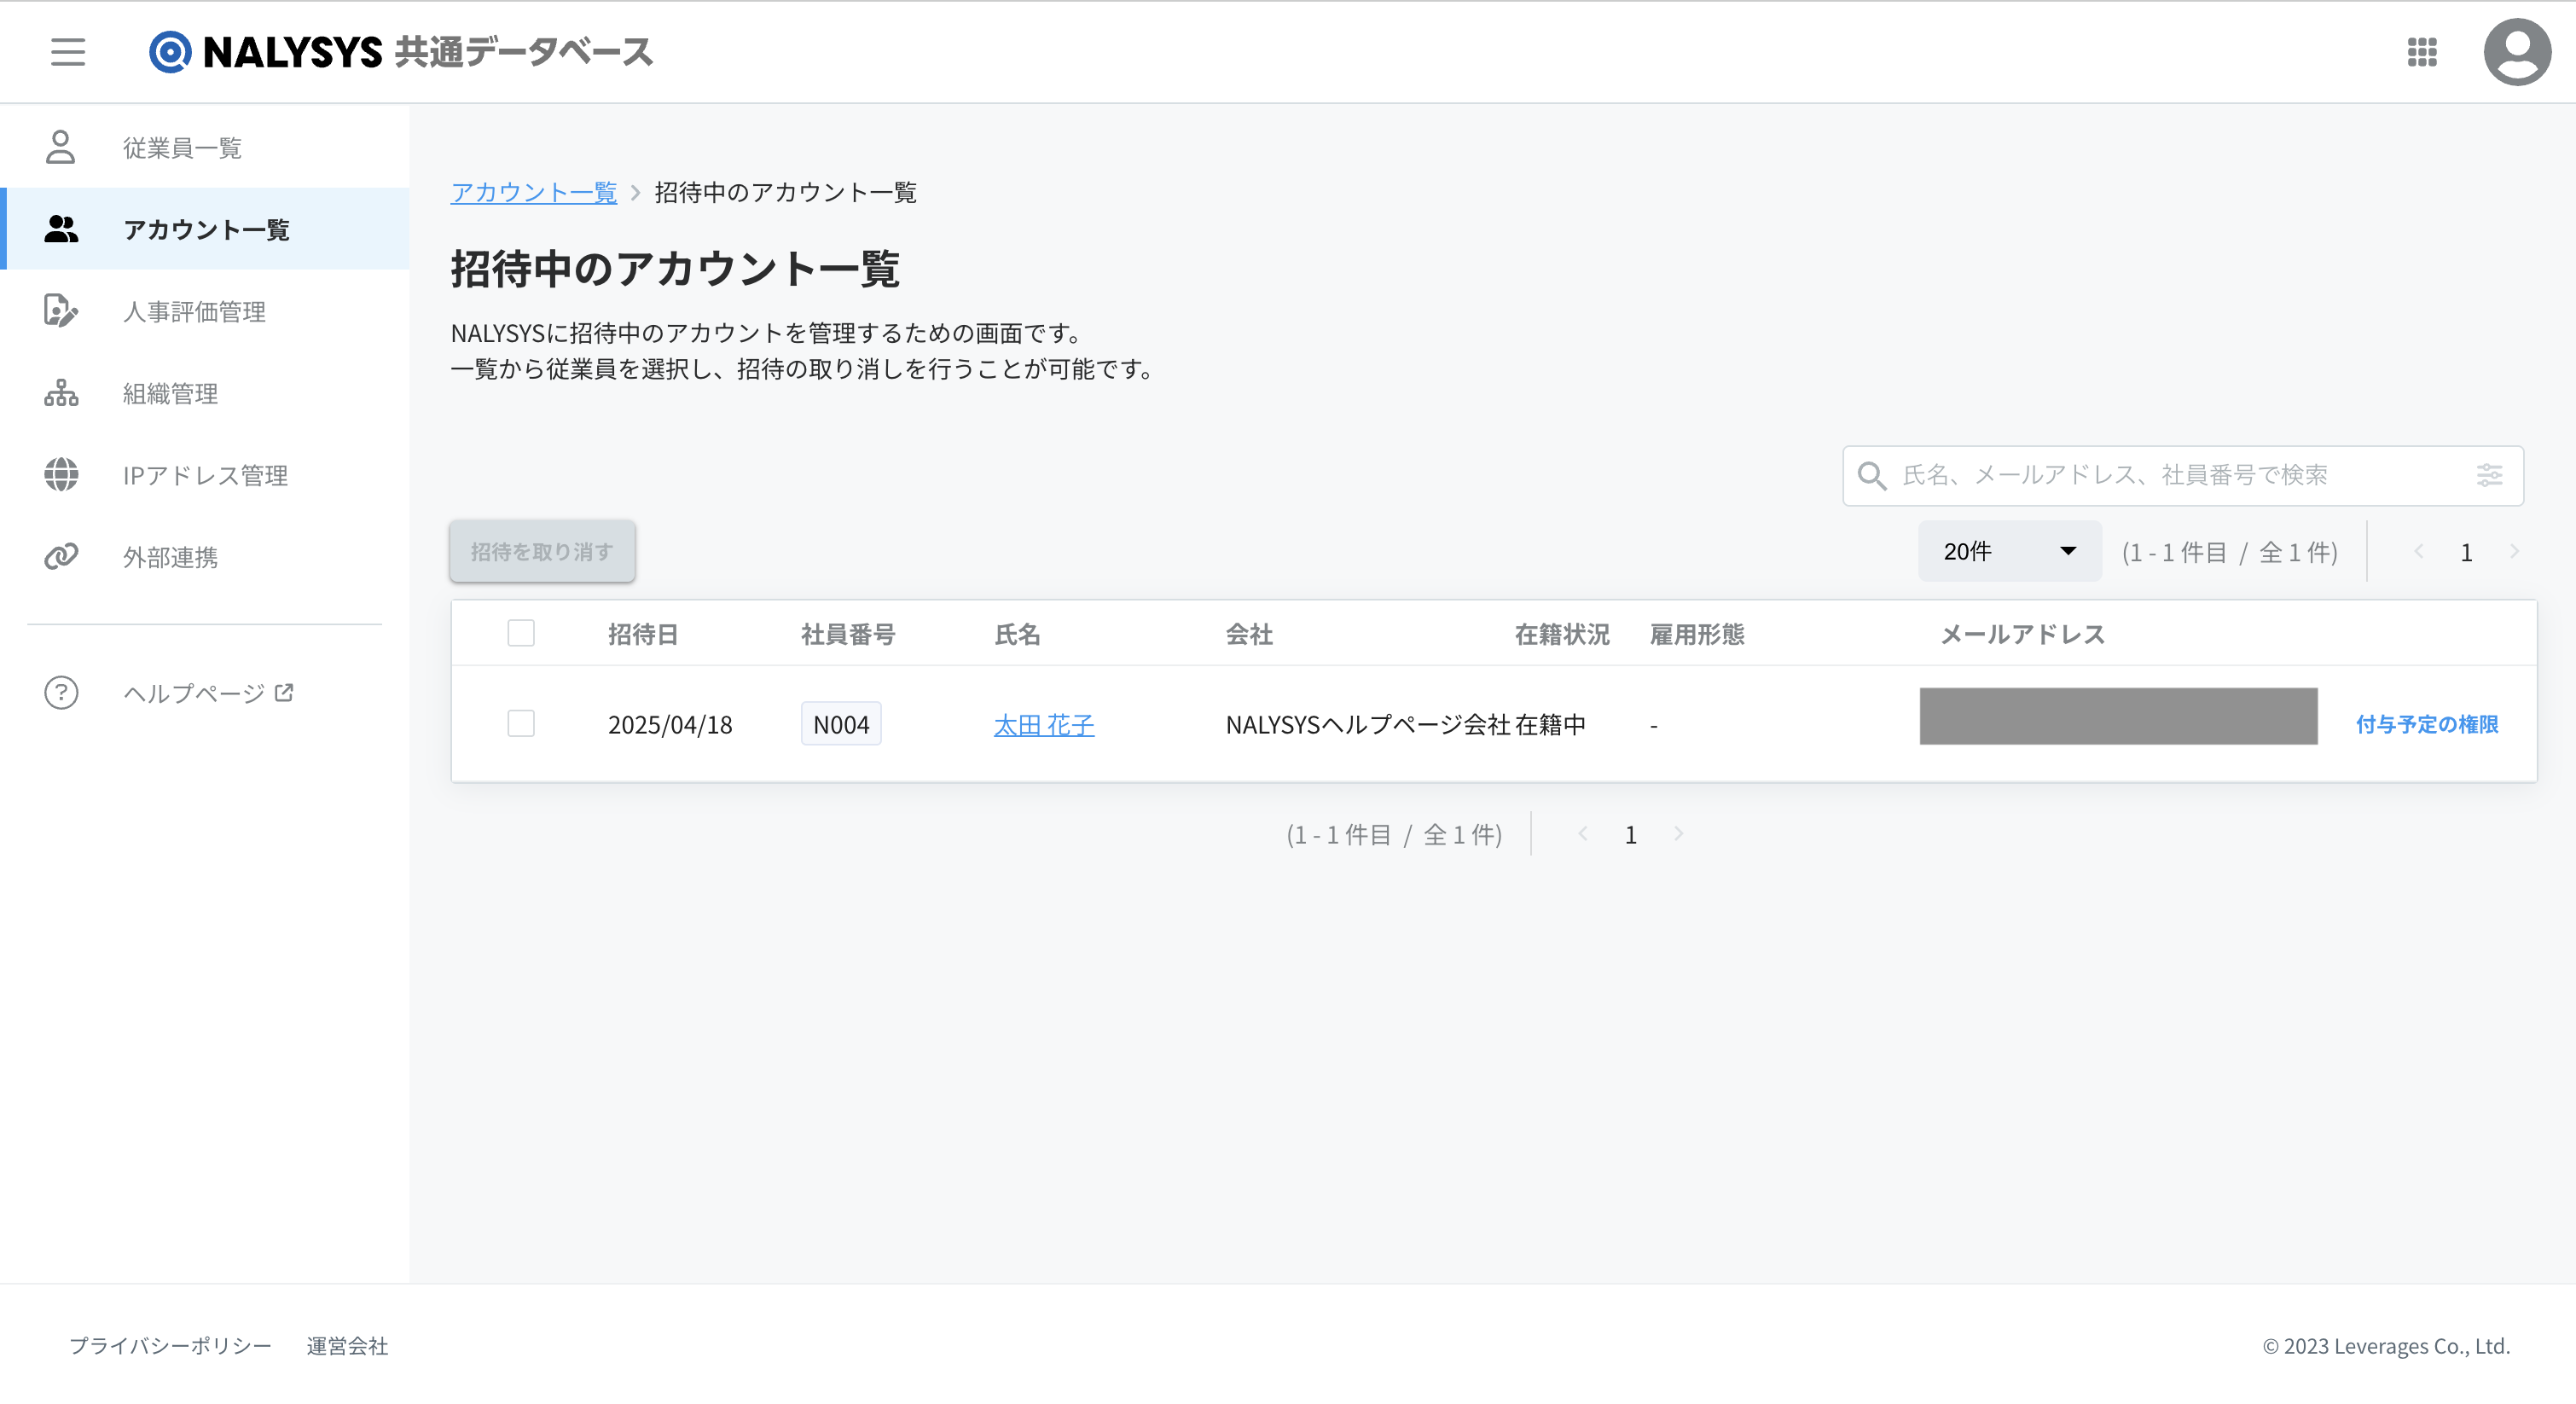Click 付与予定の権限 link in the row
This screenshot has width=2576, height=1404.
[2426, 724]
